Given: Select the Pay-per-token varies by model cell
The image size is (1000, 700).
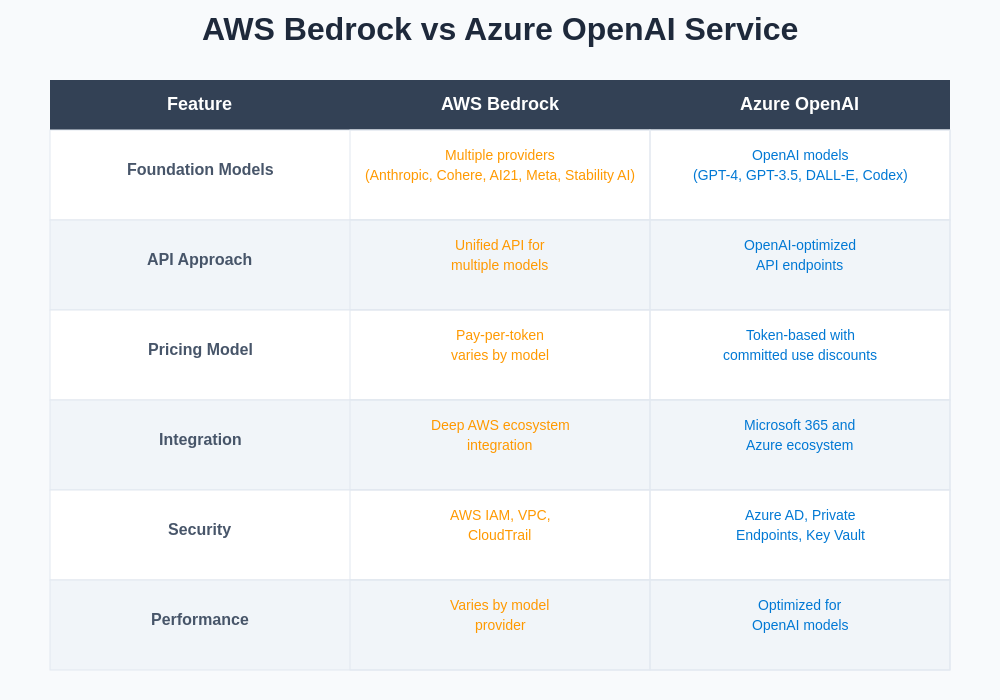Looking at the screenshot, I should (500, 346).
